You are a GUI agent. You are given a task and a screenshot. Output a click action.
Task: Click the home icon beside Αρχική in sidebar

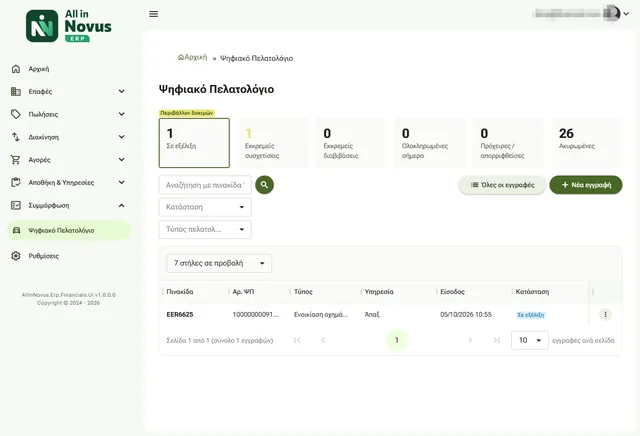[x=16, y=69]
